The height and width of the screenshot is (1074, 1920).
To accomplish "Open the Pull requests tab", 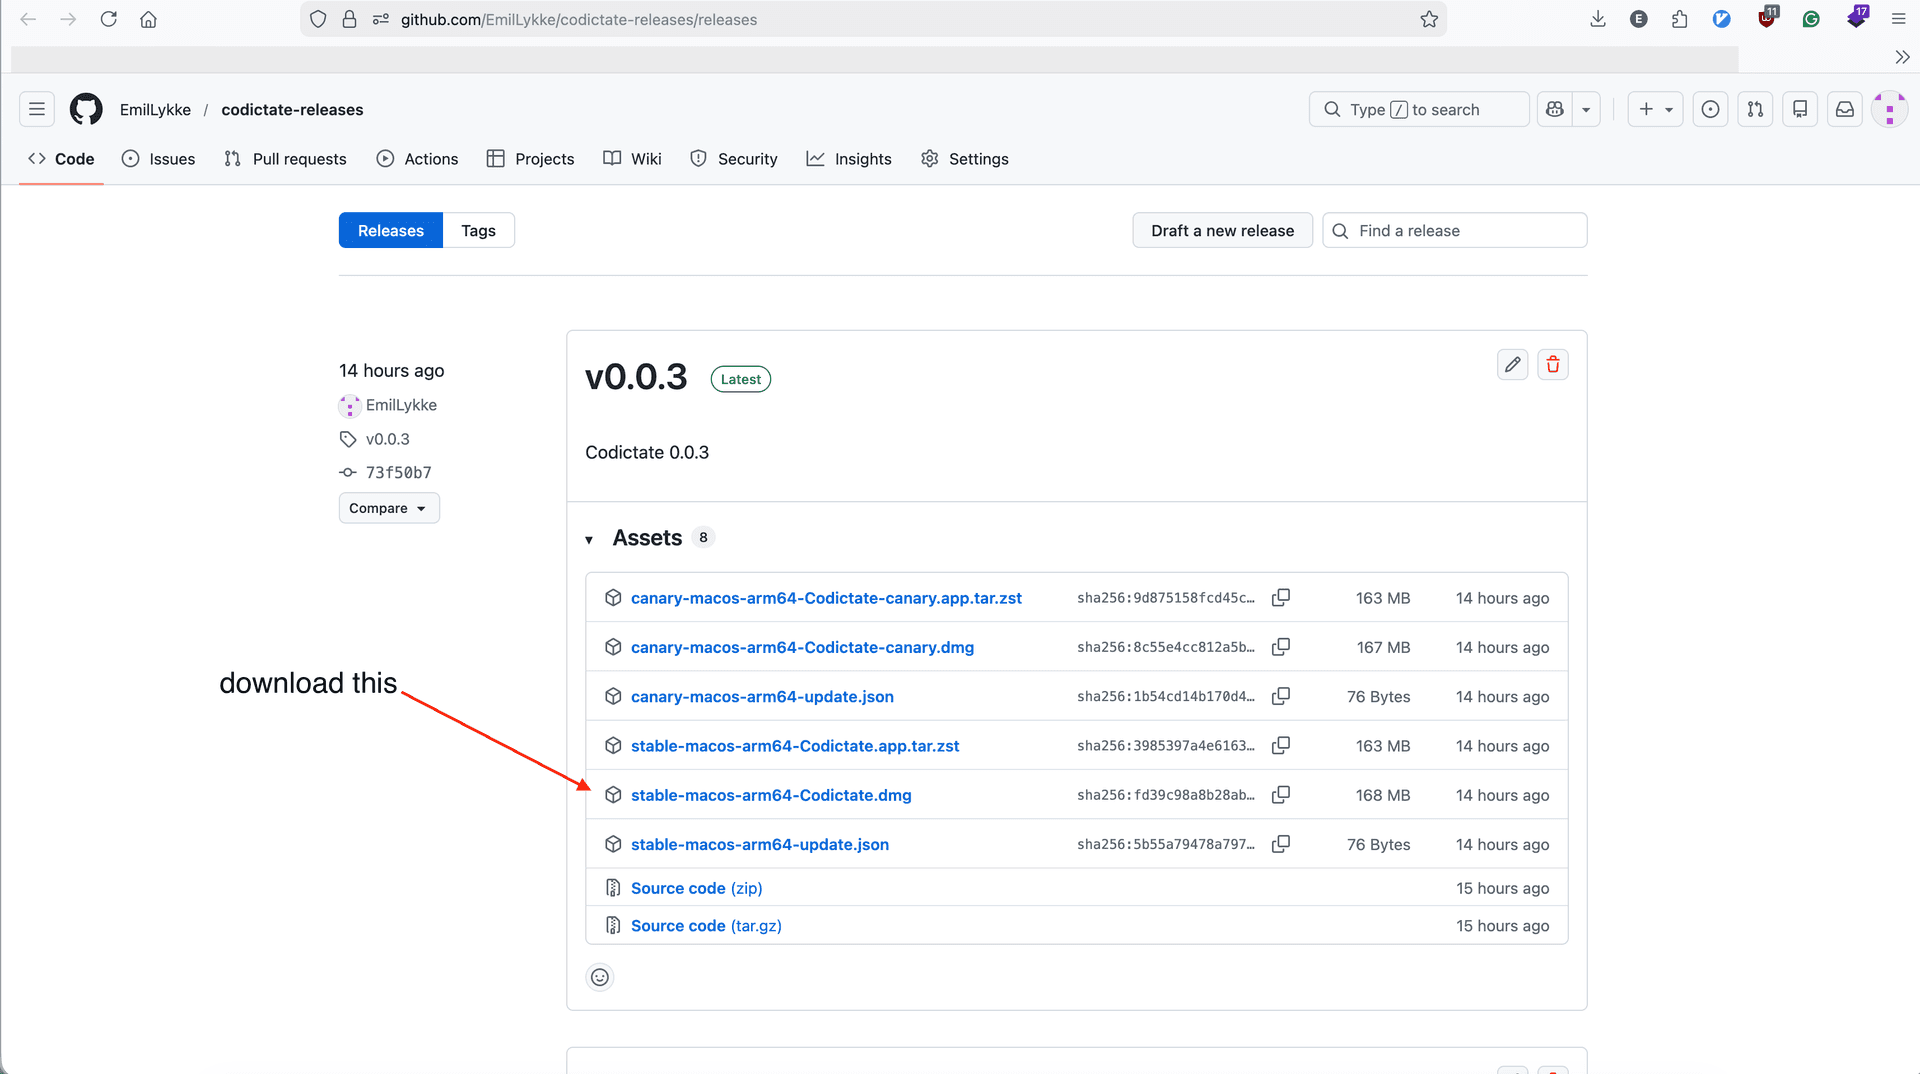I will click(286, 159).
